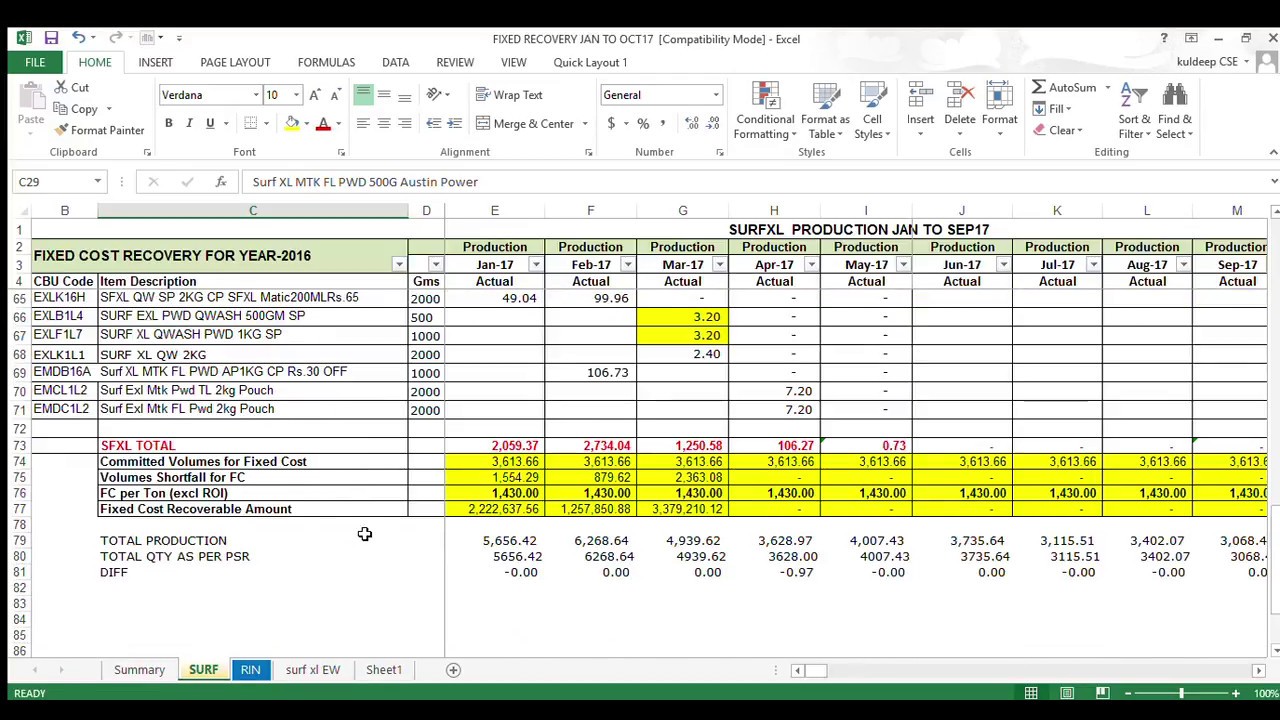The image size is (1280, 720).
Task: Apply Percent Style format
Action: (643, 124)
